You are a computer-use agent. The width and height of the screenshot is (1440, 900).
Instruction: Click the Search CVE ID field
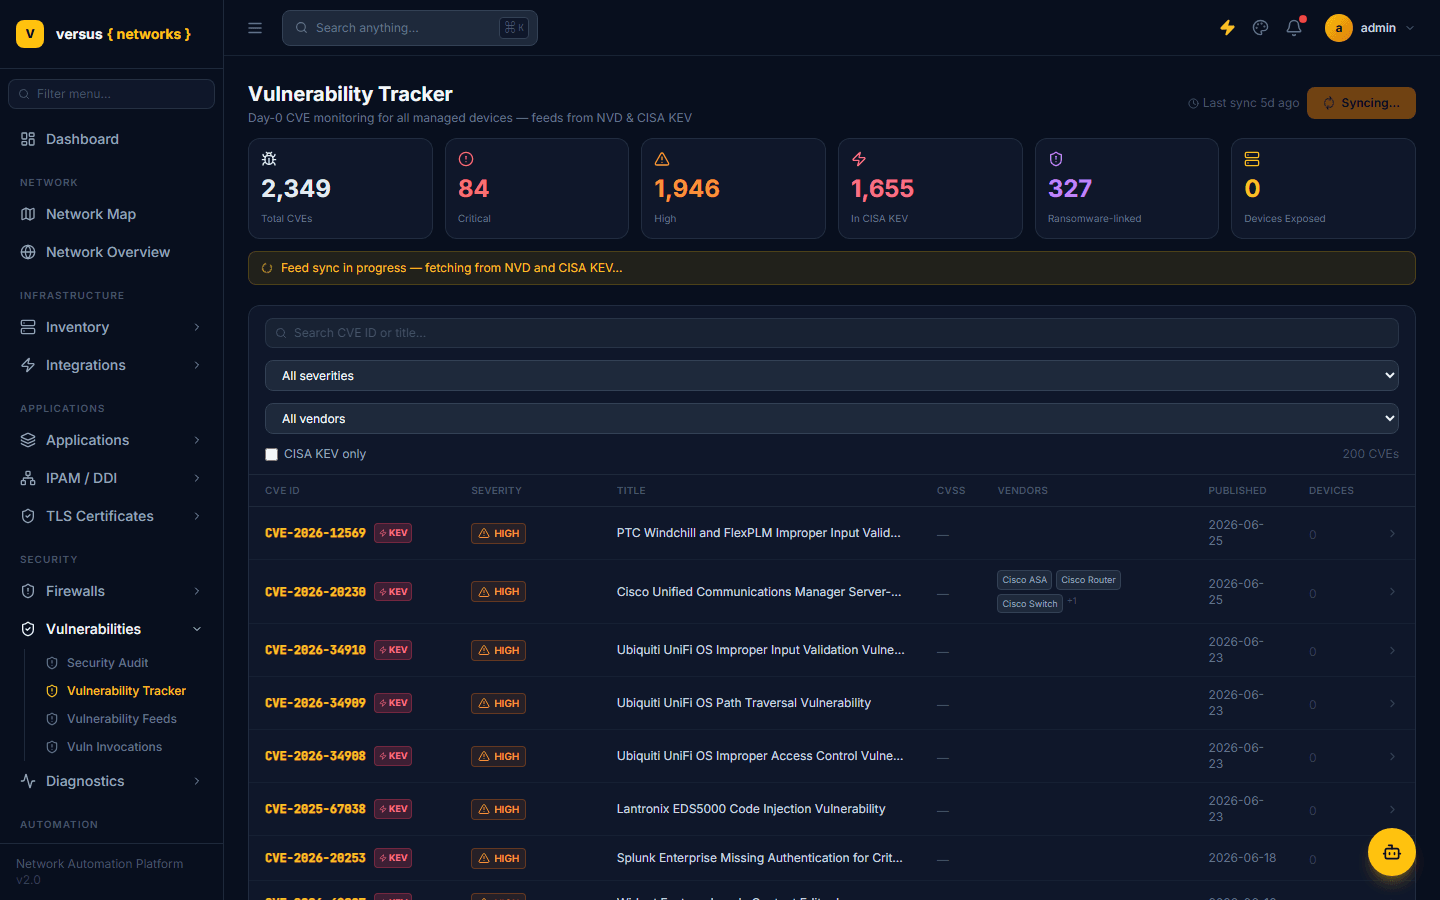coord(832,333)
